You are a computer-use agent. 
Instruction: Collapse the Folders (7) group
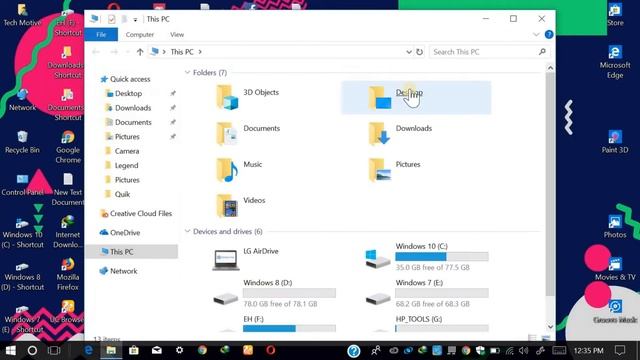[x=187, y=73]
